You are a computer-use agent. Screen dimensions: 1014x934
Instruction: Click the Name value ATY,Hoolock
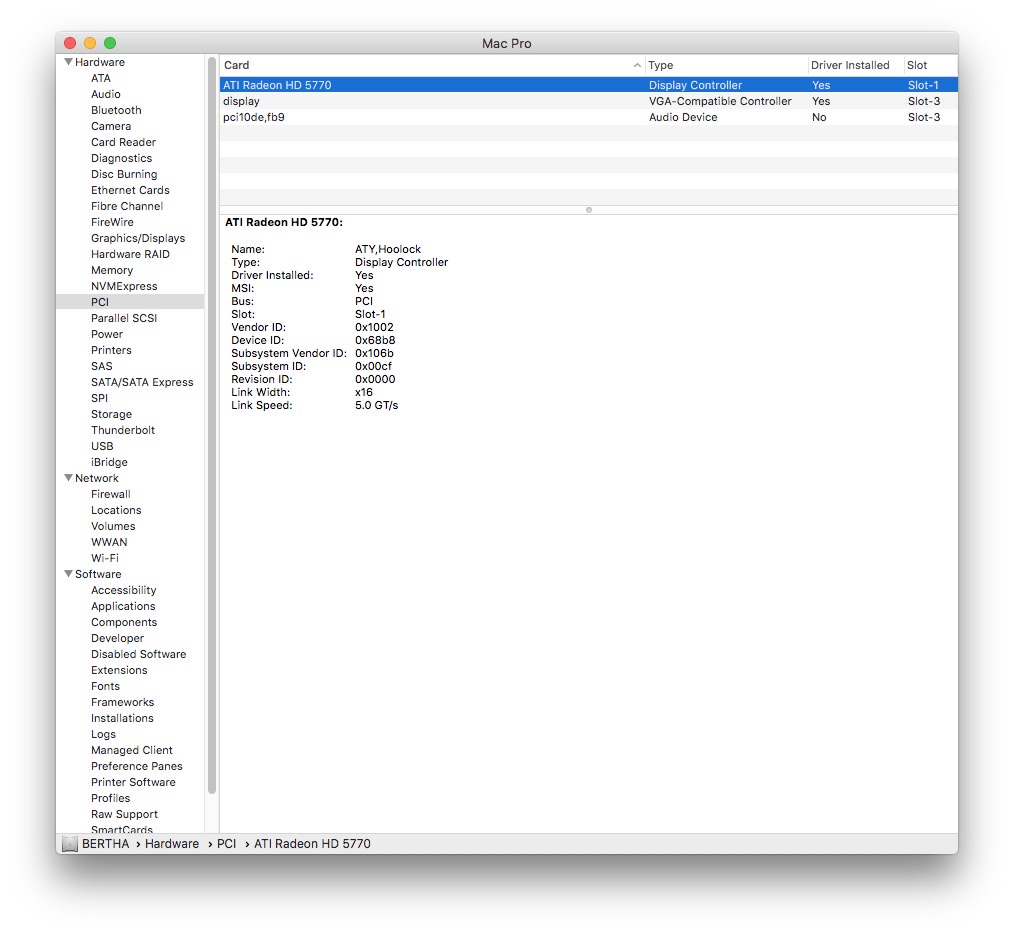(x=388, y=249)
